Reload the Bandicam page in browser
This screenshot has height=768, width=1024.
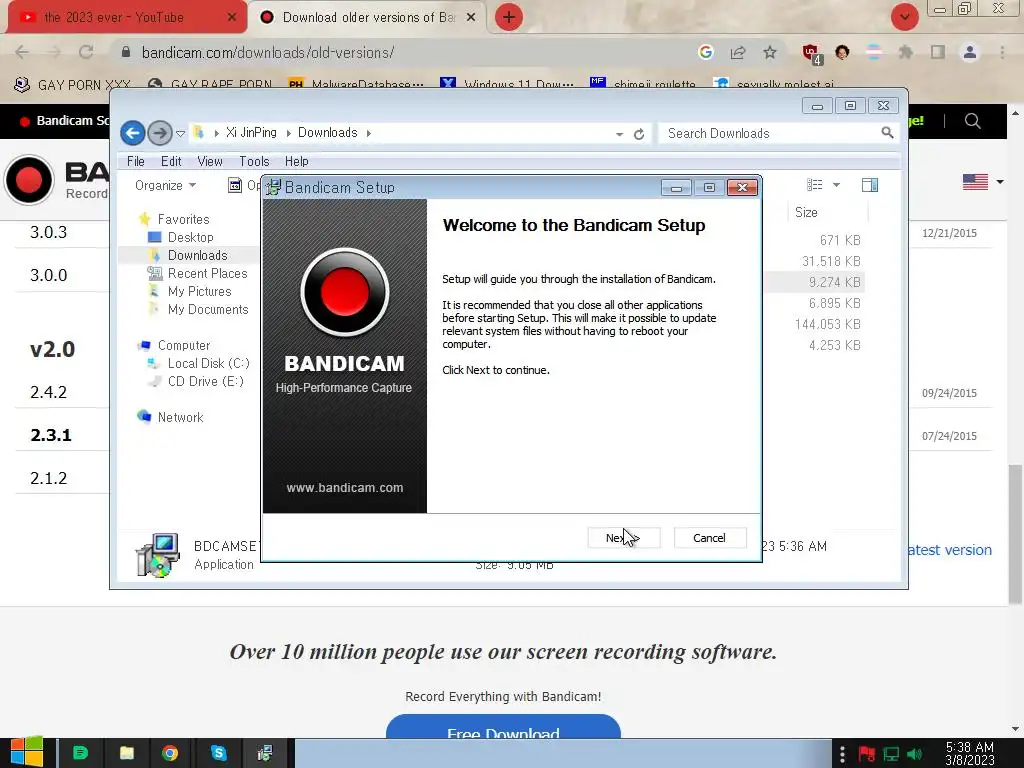coord(86,52)
